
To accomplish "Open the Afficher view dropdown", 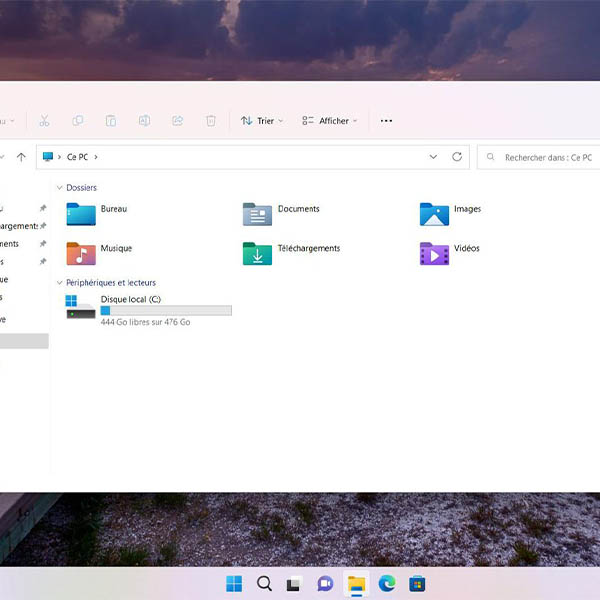I will [x=329, y=121].
